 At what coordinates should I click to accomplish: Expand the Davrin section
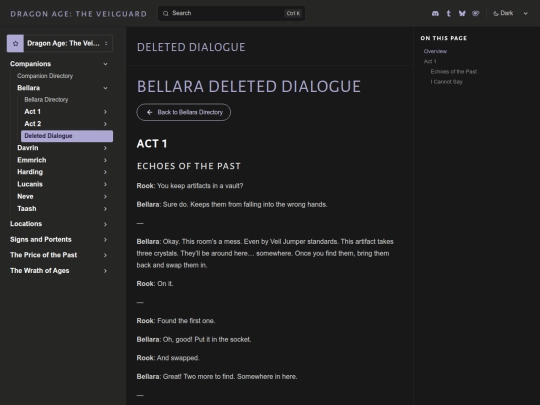click(105, 148)
